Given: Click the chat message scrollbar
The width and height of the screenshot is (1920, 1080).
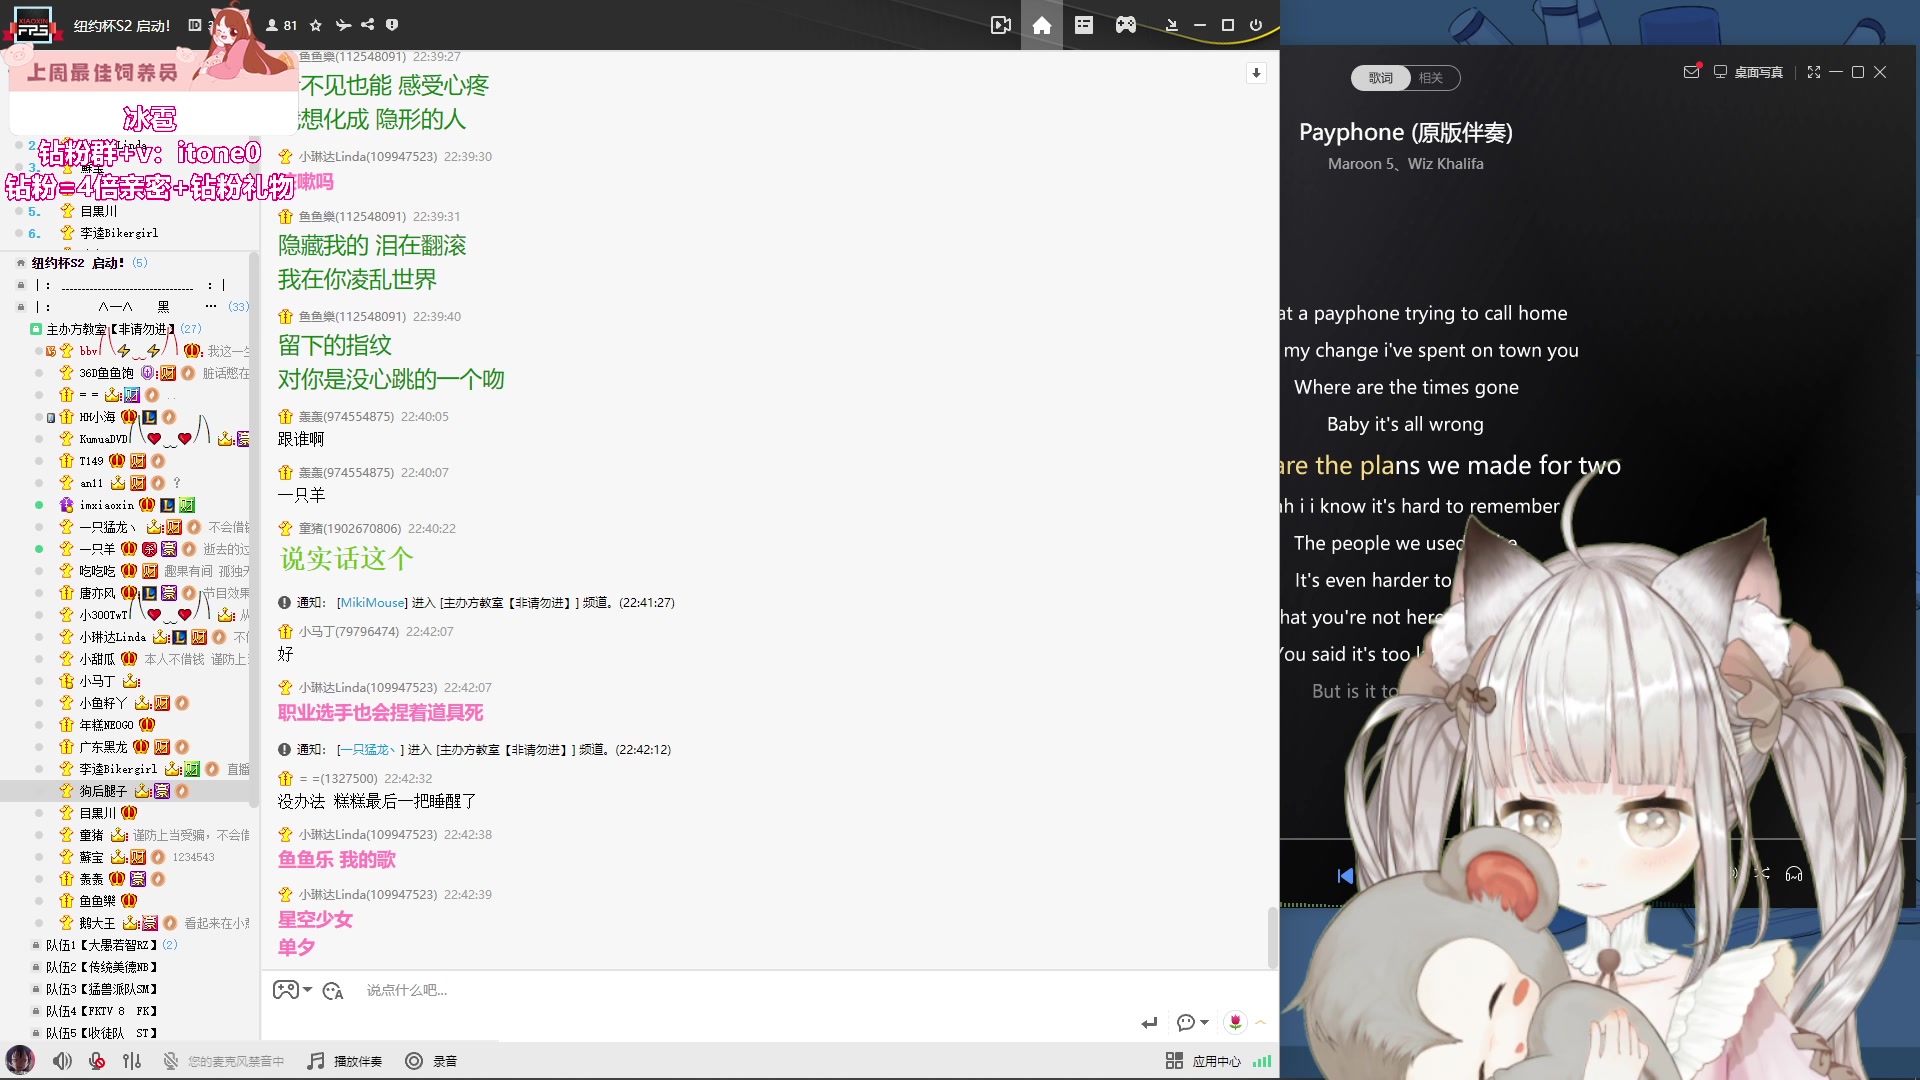Looking at the screenshot, I should pyautogui.click(x=1272, y=936).
